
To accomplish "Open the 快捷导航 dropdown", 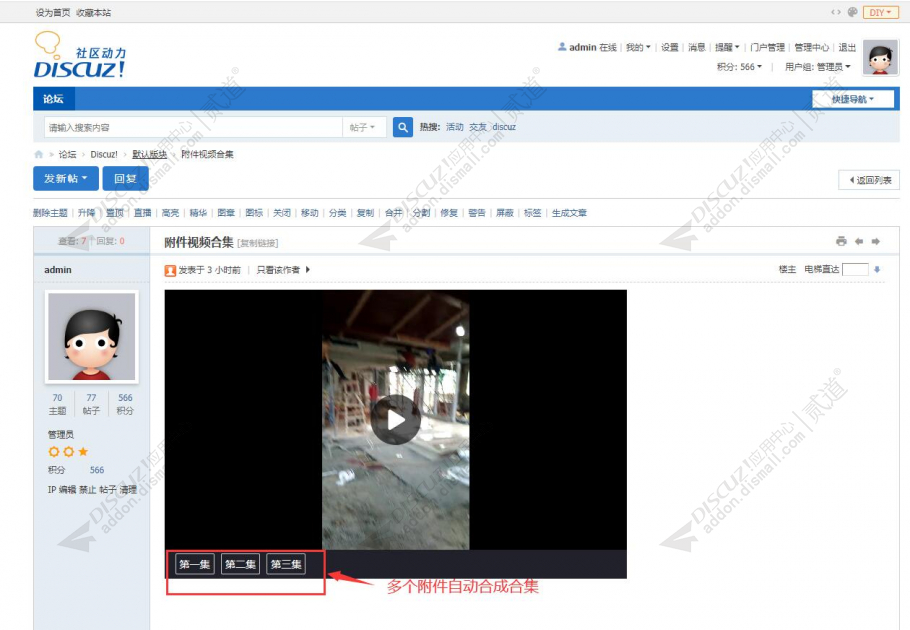I will [x=853, y=99].
